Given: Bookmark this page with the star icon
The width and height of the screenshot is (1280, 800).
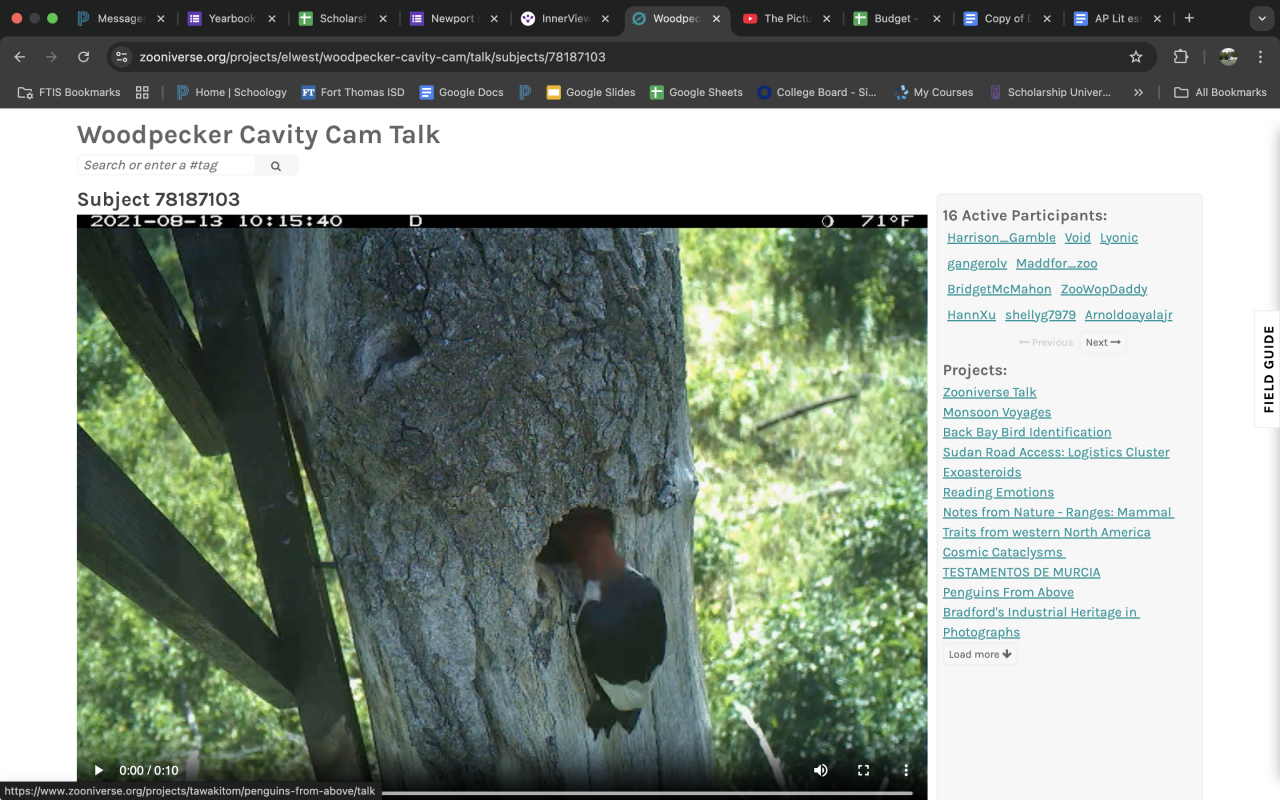Looking at the screenshot, I should pyautogui.click(x=1136, y=57).
